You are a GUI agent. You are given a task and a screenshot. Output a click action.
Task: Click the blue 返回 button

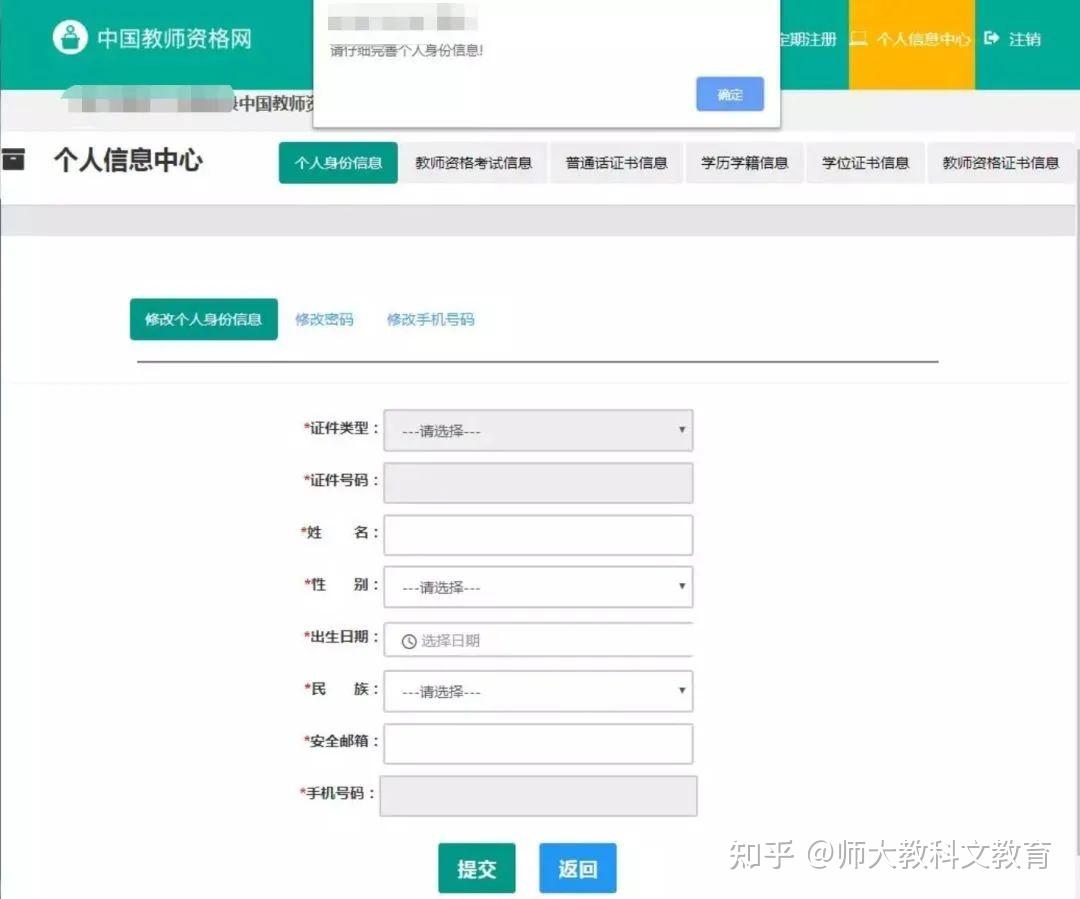(577, 868)
